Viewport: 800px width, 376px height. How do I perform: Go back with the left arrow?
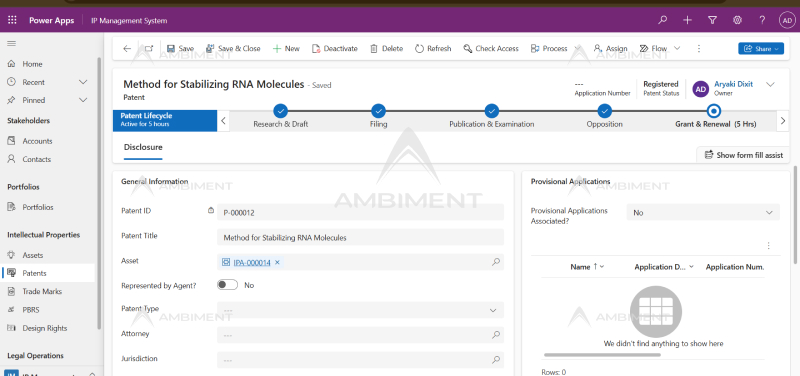click(127, 48)
